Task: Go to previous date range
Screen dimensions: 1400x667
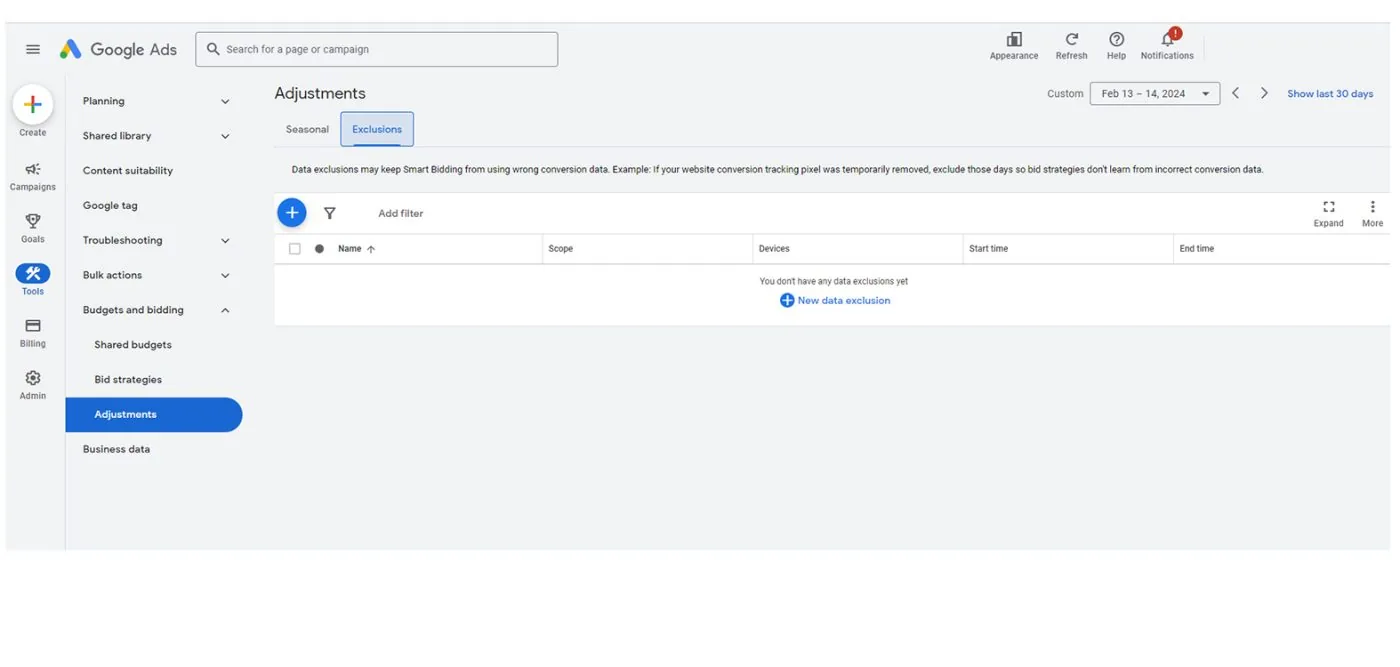Action: (x=1236, y=93)
